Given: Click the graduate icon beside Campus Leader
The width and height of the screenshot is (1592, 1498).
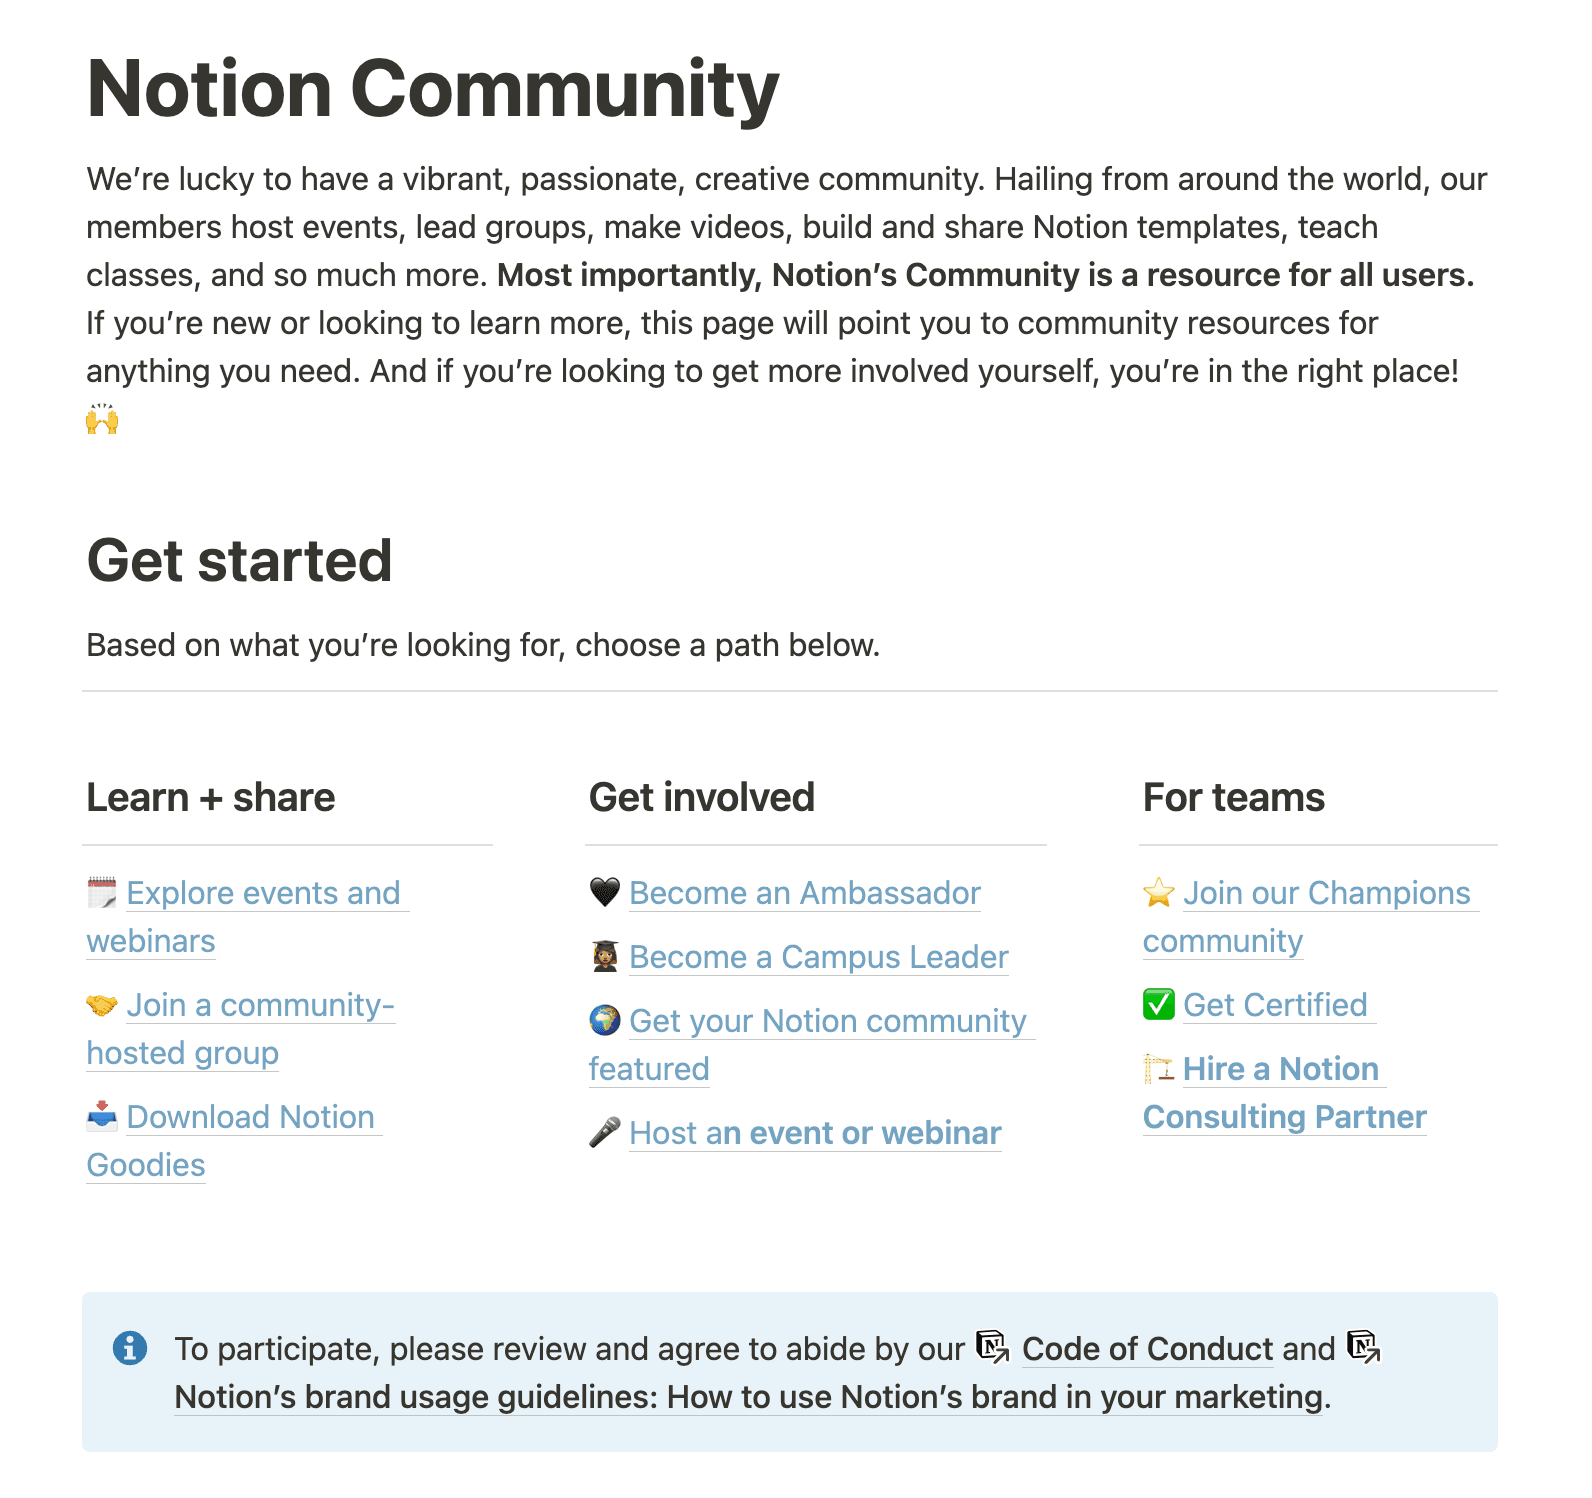Looking at the screenshot, I should (604, 955).
